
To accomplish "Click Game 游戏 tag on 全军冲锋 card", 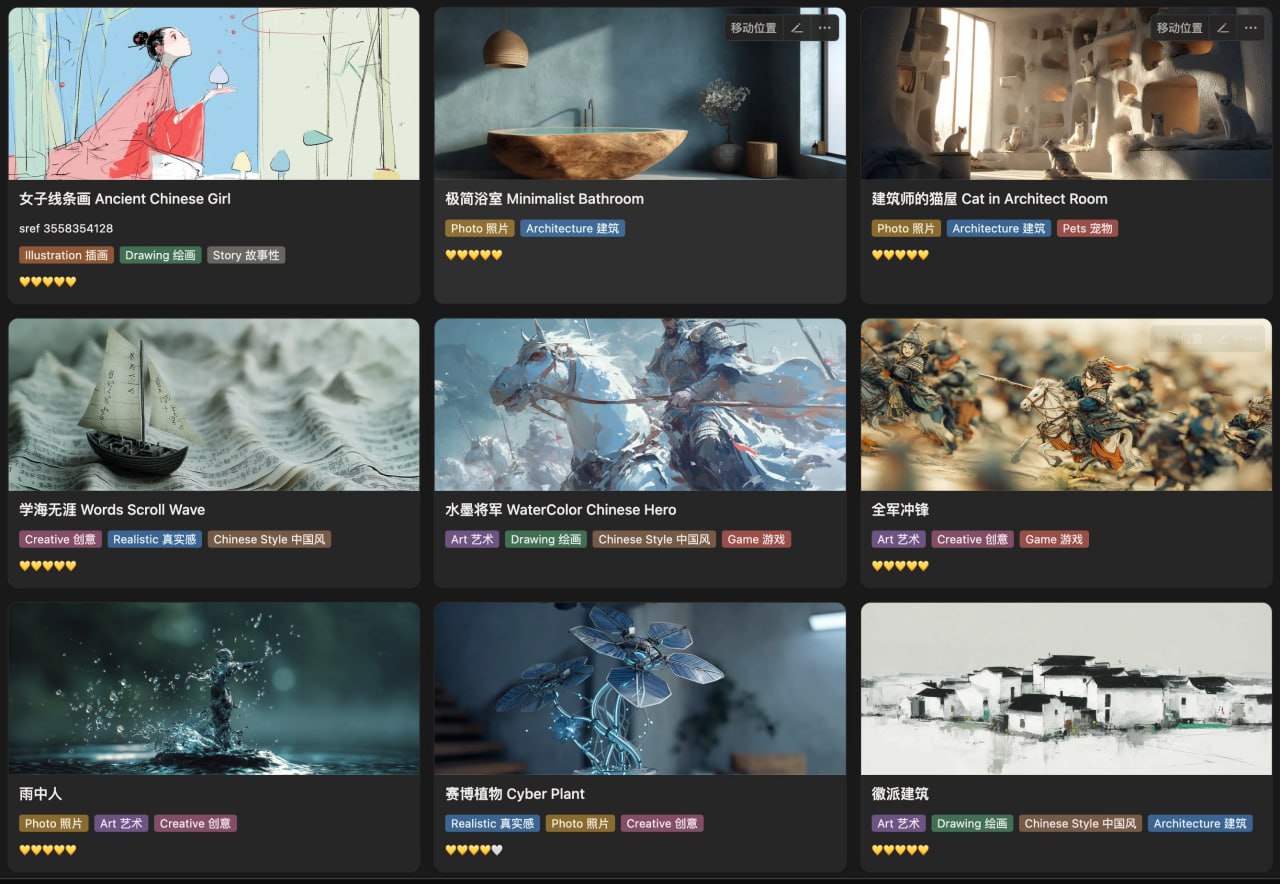I will tap(1054, 540).
